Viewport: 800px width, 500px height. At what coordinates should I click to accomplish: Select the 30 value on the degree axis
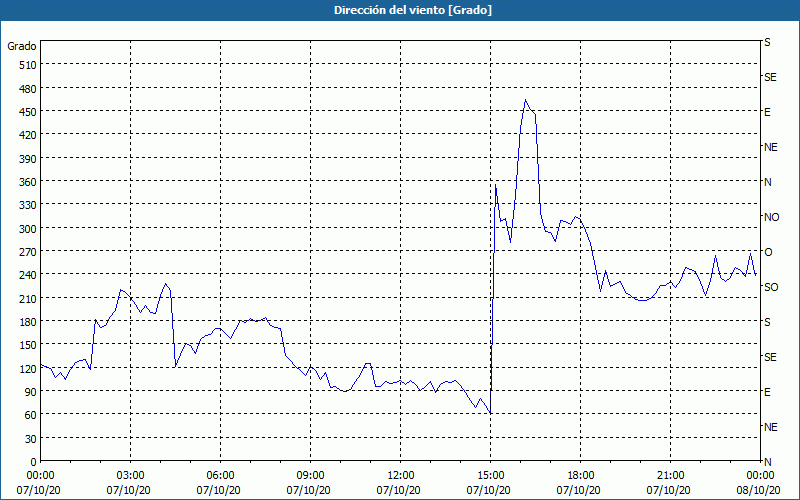pos(31,439)
